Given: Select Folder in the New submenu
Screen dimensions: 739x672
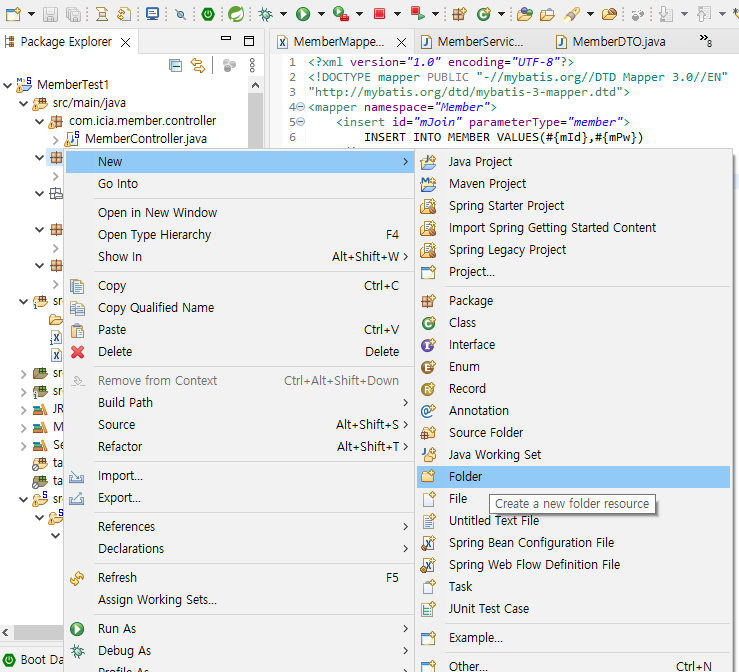Looking at the screenshot, I should [x=574, y=476].
